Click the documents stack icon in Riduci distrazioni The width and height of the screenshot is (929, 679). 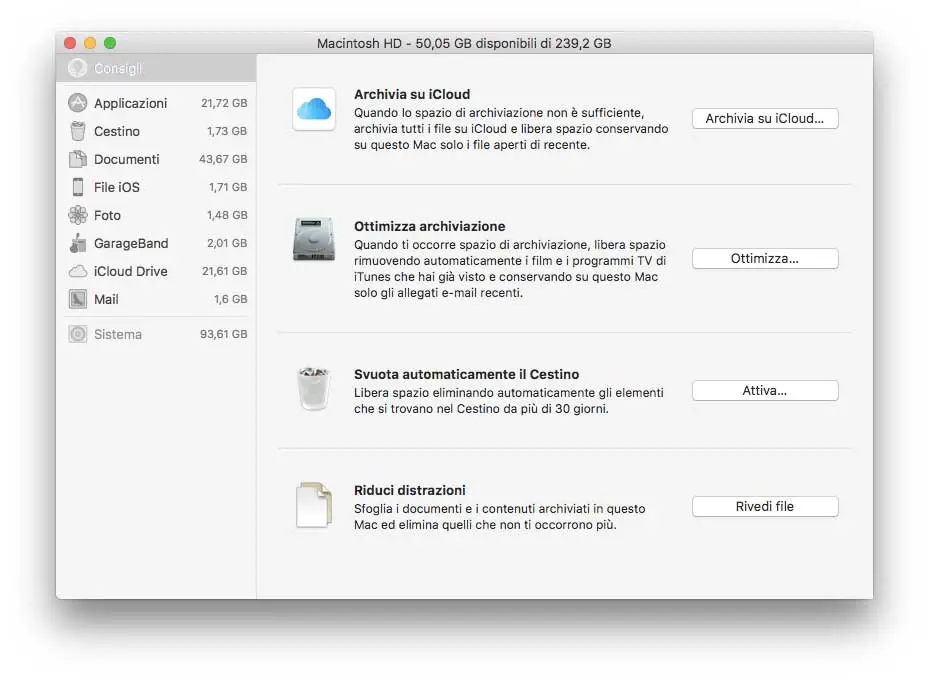coord(313,504)
